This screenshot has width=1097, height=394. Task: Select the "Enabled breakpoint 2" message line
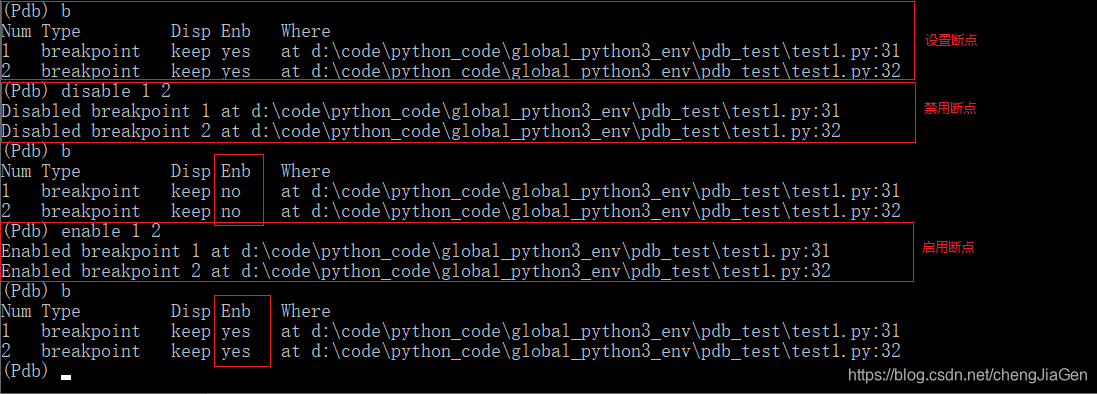(416, 271)
